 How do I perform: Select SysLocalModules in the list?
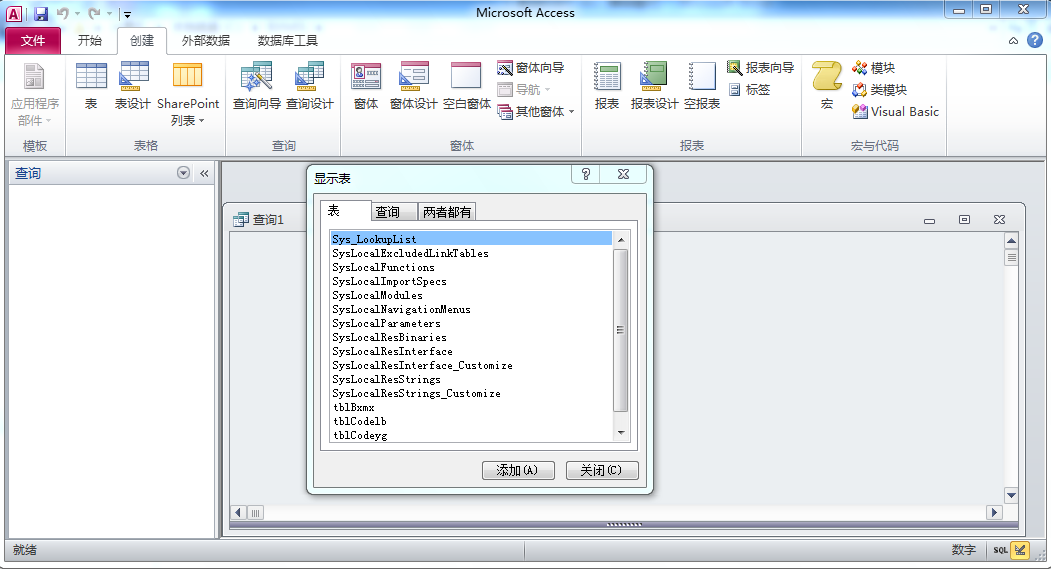[x=471, y=296]
